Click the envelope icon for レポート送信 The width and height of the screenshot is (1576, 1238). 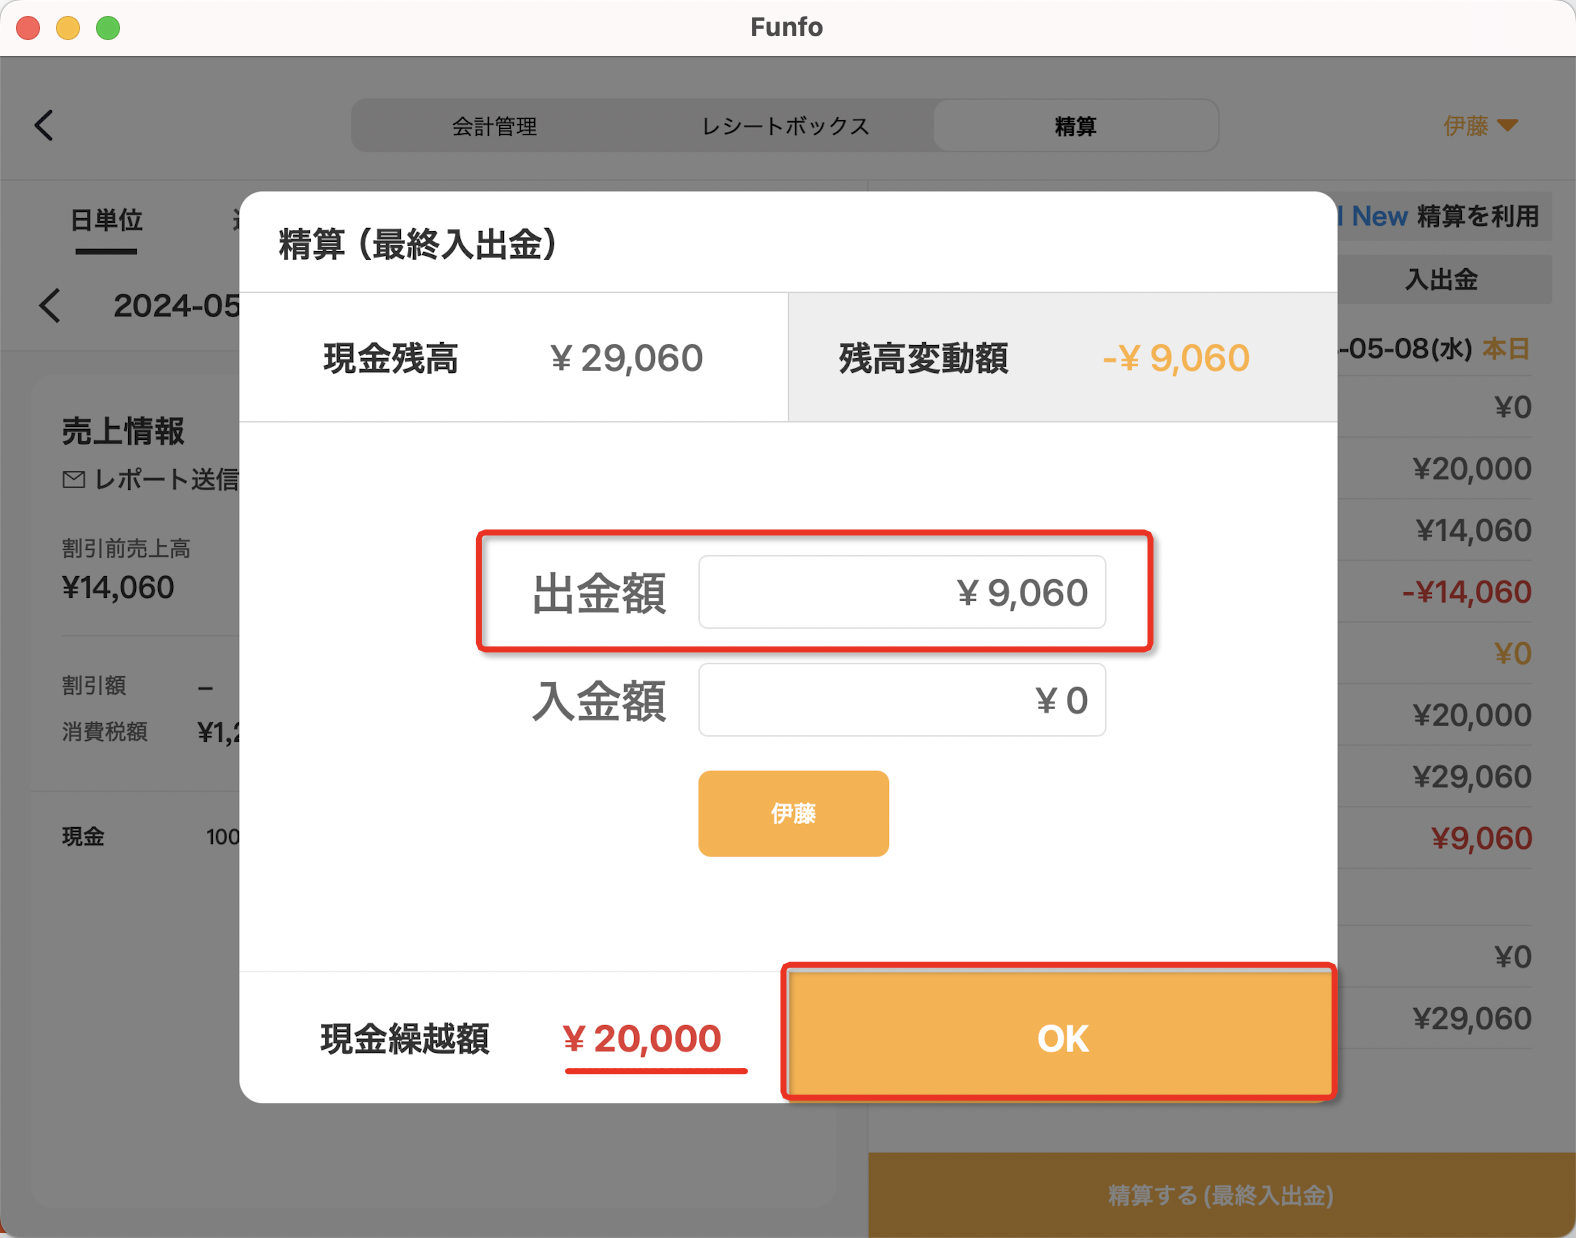click(73, 480)
